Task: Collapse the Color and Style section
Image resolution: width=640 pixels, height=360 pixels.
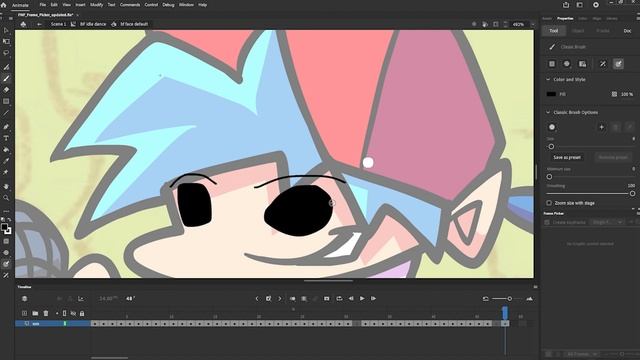Action: [548, 79]
